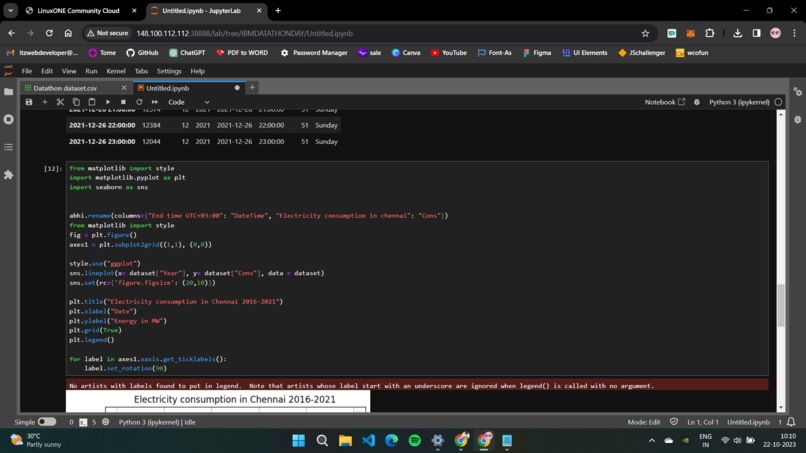Viewport: 806px width, 453px height.
Task: Click Ln 1, Col 1 status entry
Action: (x=703, y=422)
